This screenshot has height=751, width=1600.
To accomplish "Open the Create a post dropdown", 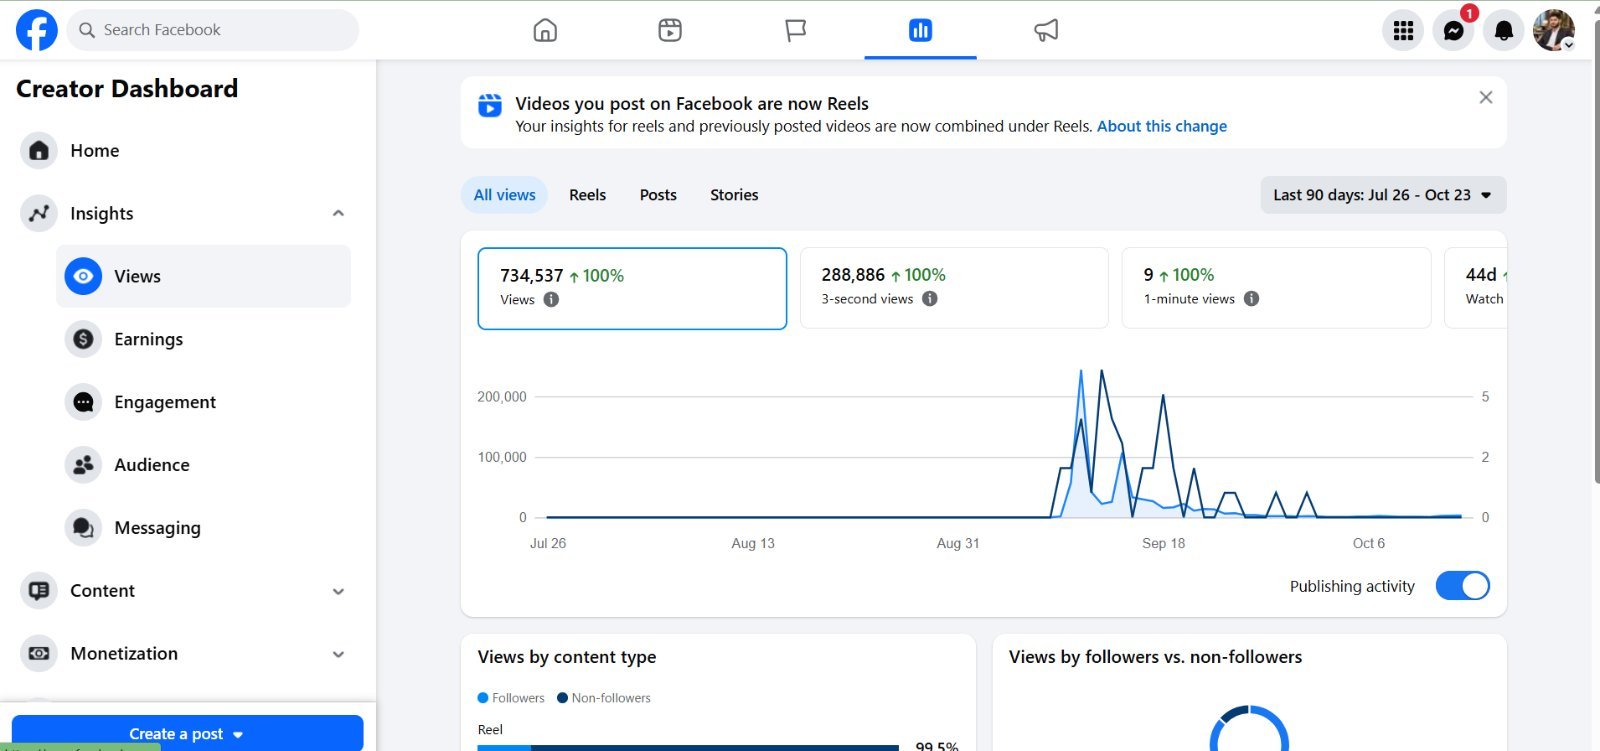I will tap(187, 734).
